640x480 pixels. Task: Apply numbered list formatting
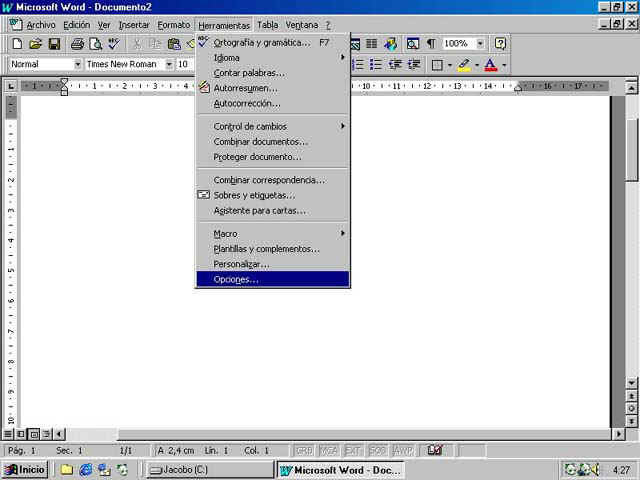358,64
